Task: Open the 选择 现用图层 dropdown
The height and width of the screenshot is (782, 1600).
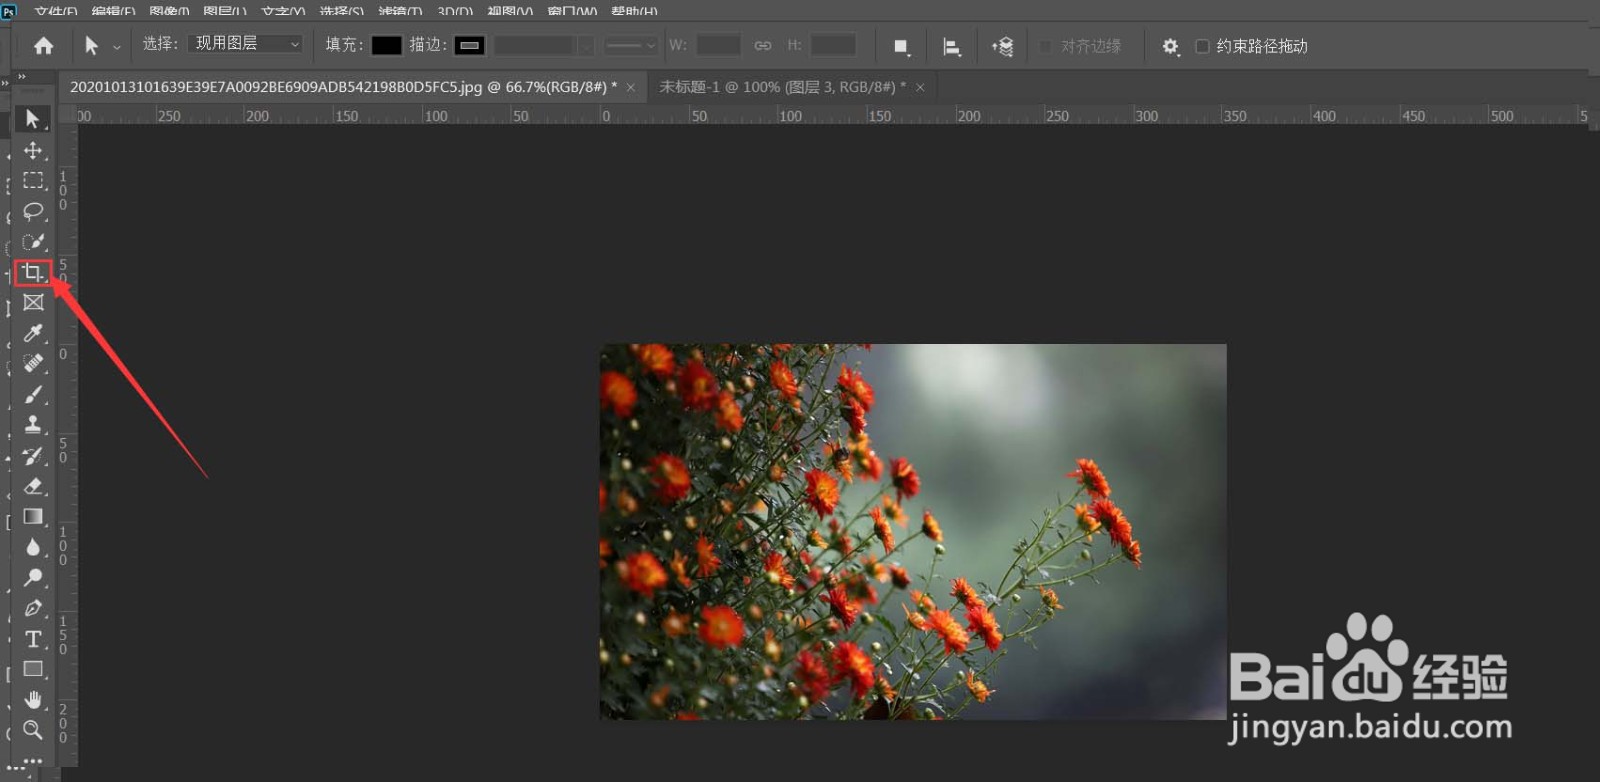Action: [x=245, y=44]
